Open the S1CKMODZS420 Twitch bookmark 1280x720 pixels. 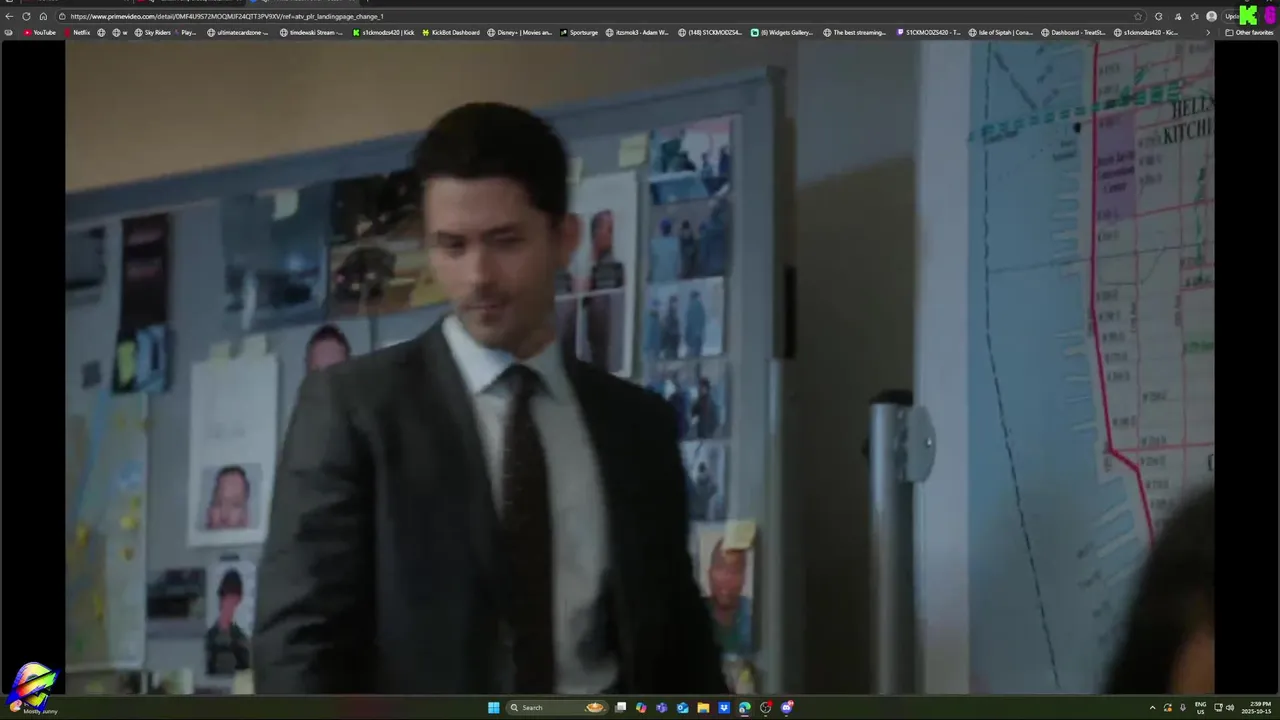[929, 32]
